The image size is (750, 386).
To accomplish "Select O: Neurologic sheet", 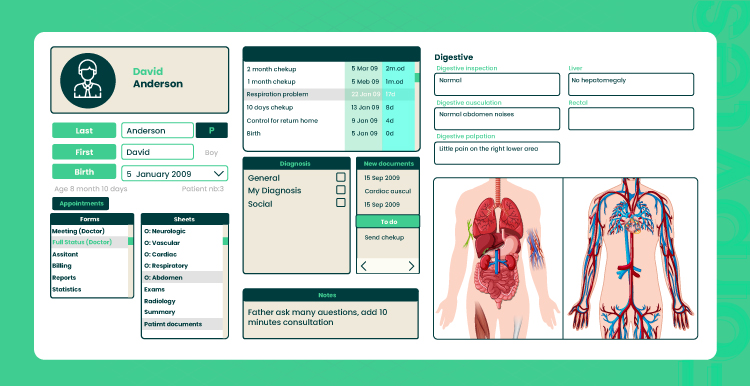I will pyautogui.click(x=183, y=231).
